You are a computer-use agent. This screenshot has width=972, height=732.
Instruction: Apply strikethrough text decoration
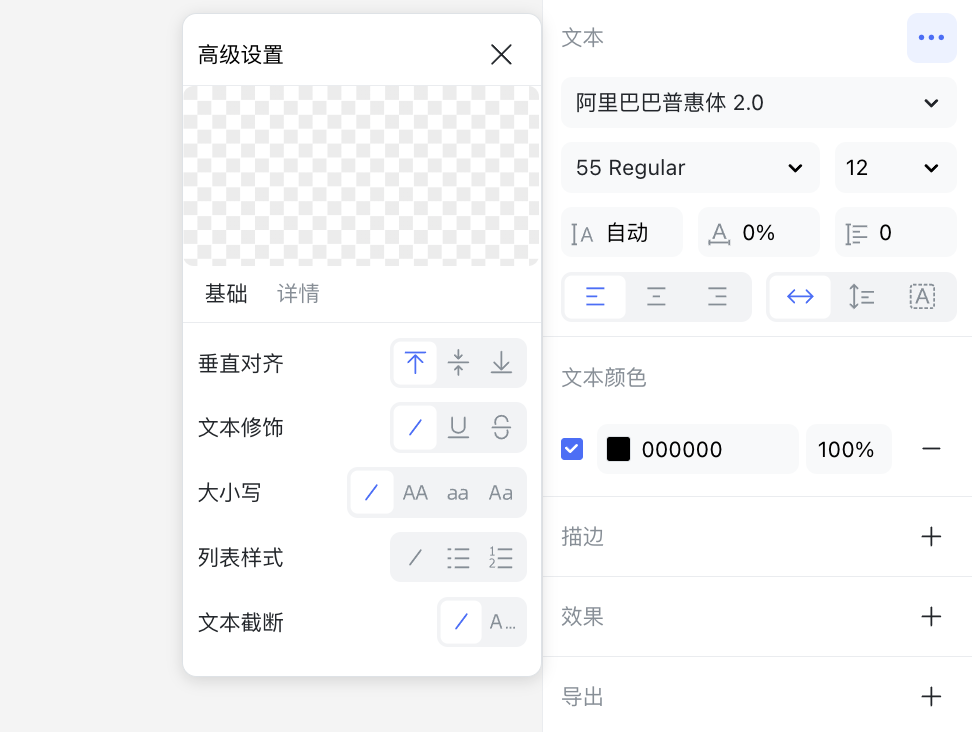point(501,428)
